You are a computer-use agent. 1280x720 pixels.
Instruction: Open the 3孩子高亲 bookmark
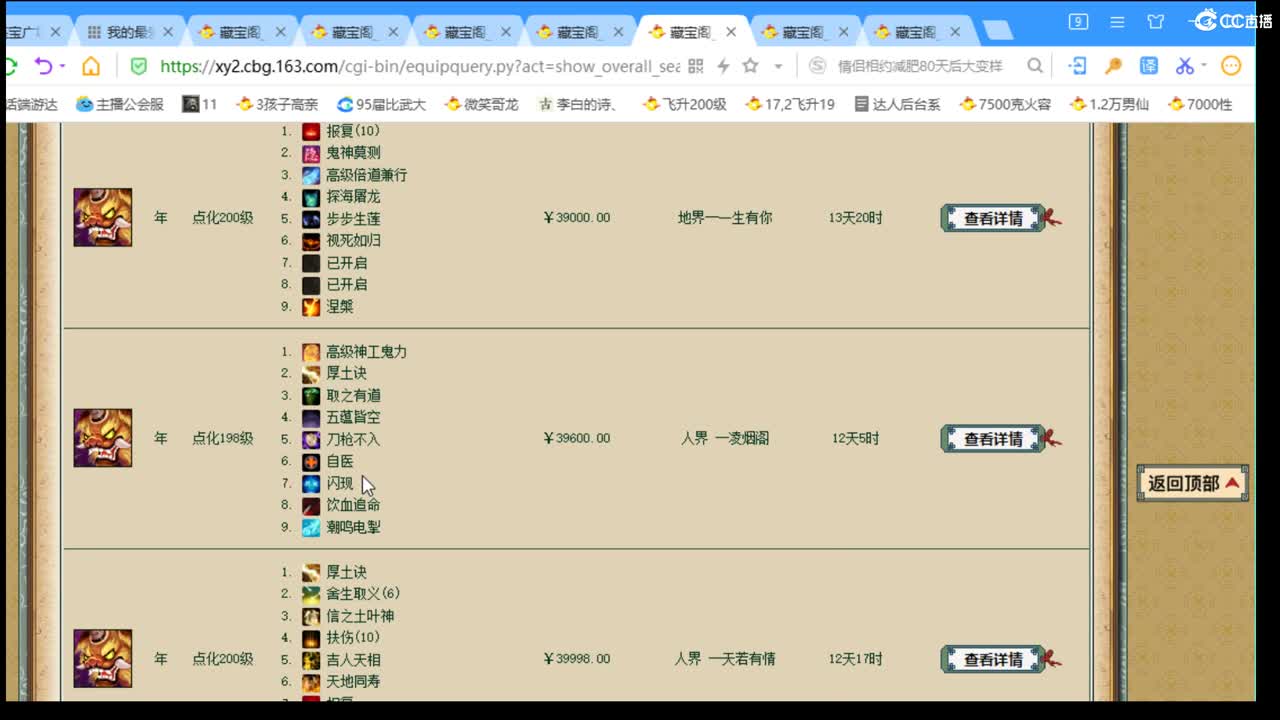coord(277,103)
